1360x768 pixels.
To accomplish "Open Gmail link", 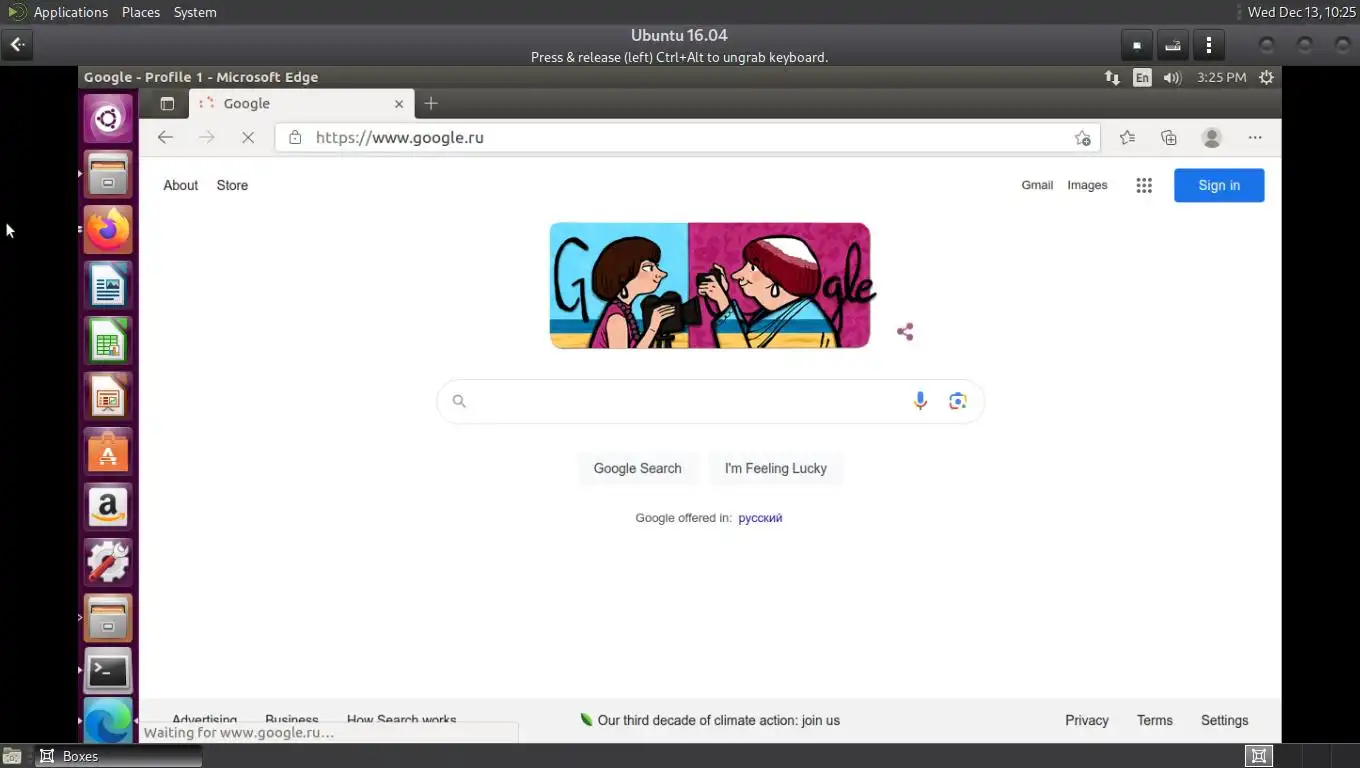I will pyautogui.click(x=1037, y=185).
